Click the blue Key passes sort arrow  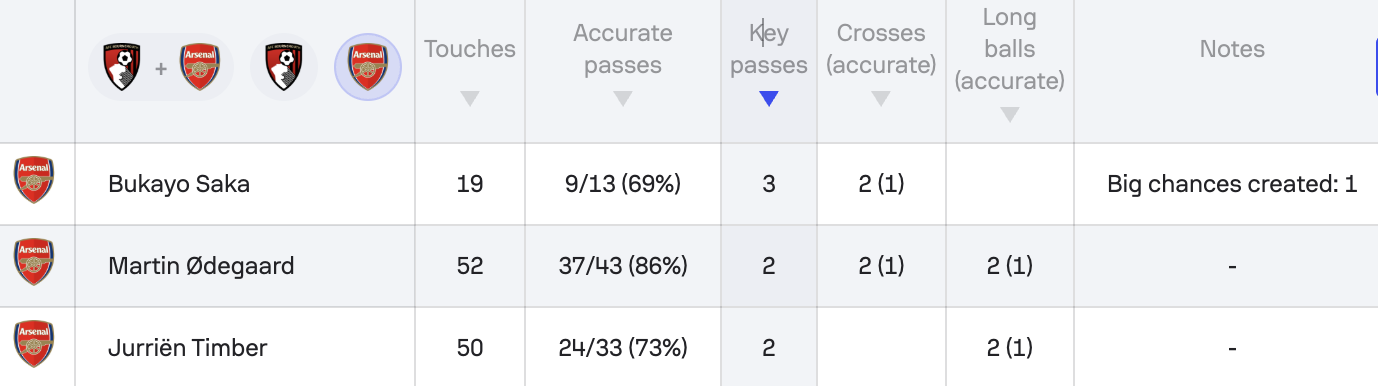768,99
